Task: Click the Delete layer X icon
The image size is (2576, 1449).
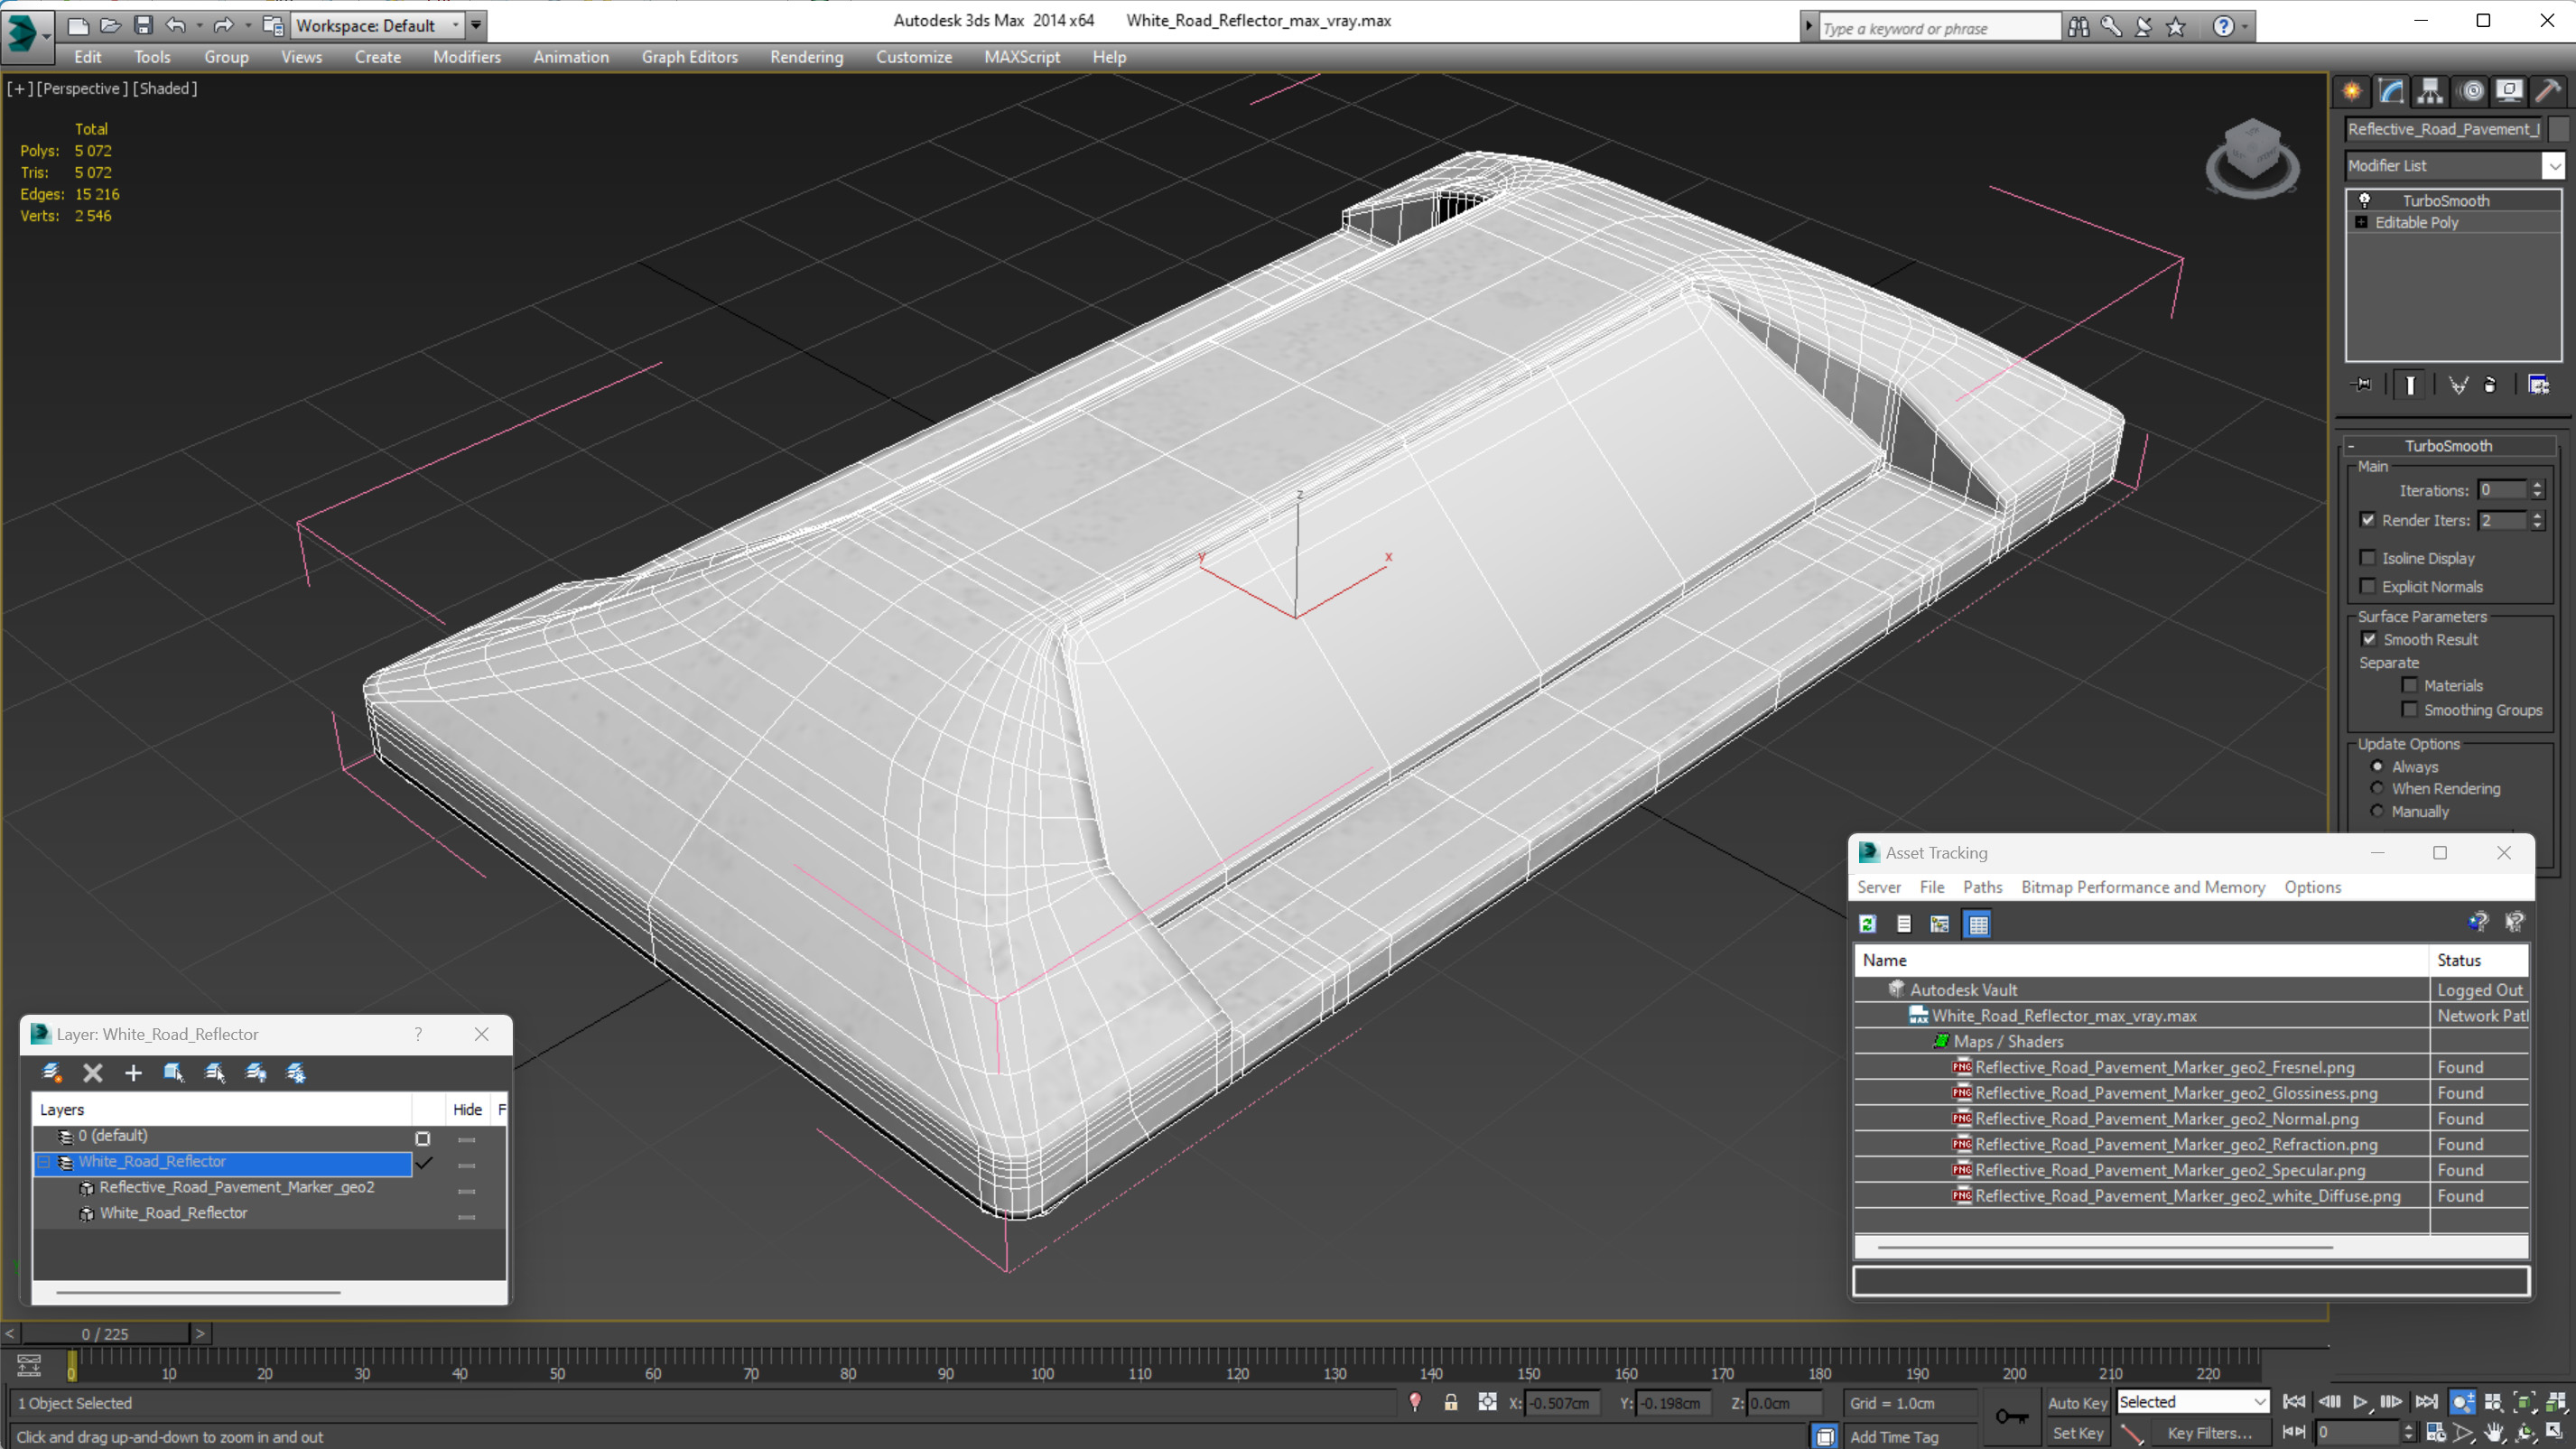Action: (93, 1073)
